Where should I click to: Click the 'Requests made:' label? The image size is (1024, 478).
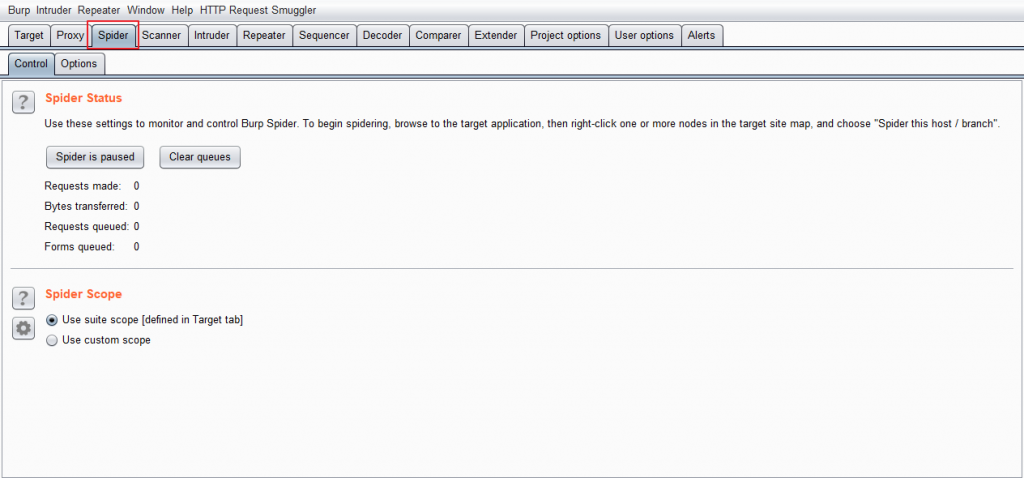pos(82,186)
